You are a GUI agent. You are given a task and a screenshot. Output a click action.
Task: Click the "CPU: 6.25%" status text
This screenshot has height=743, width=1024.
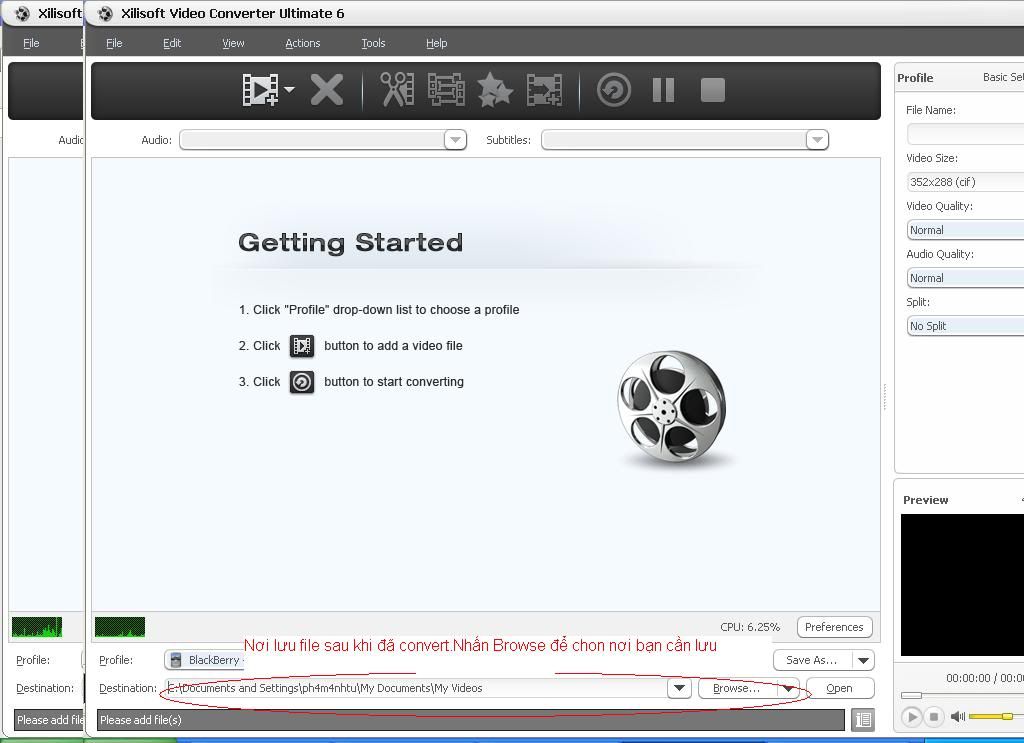coord(750,627)
